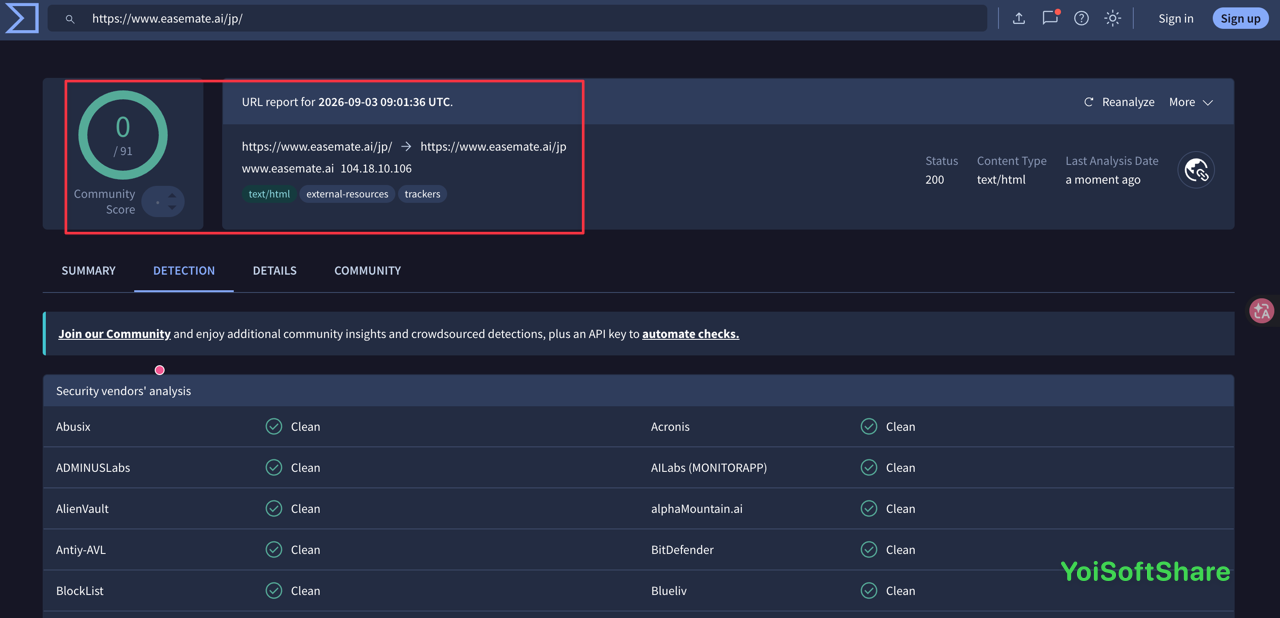
Task: Click the ADMINUSLabs vendor name
Action: click(93, 467)
